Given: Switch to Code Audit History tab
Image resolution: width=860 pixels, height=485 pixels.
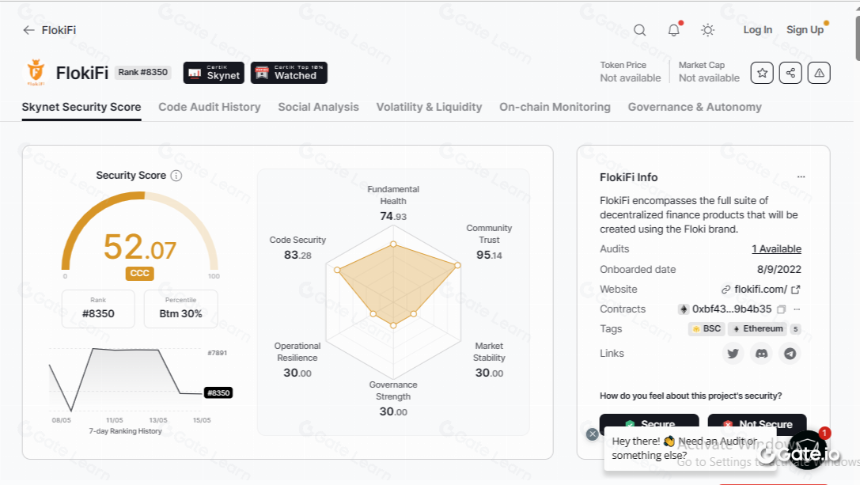Looking at the screenshot, I should pyautogui.click(x=210, y=107).
